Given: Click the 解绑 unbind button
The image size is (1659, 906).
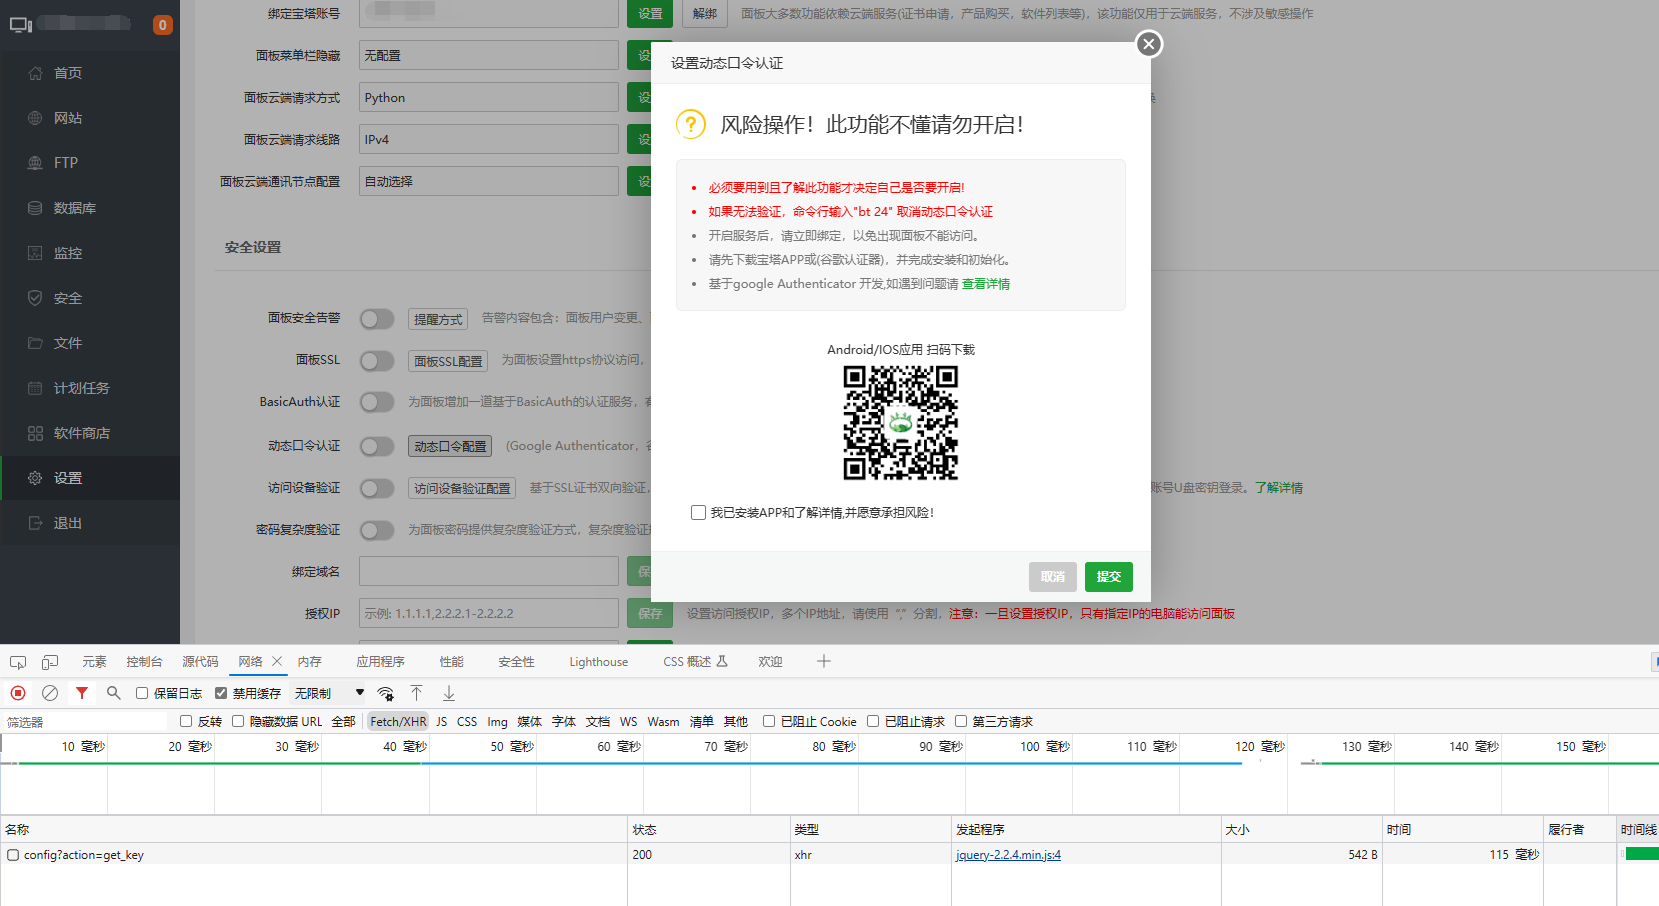Looking at the screenshot, I should click(x=705, y=13).
